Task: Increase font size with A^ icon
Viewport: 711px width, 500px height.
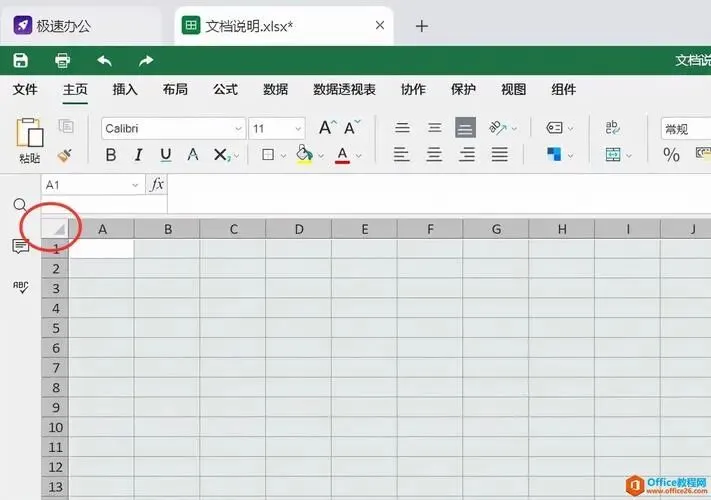Action: (x=327, y=127)
